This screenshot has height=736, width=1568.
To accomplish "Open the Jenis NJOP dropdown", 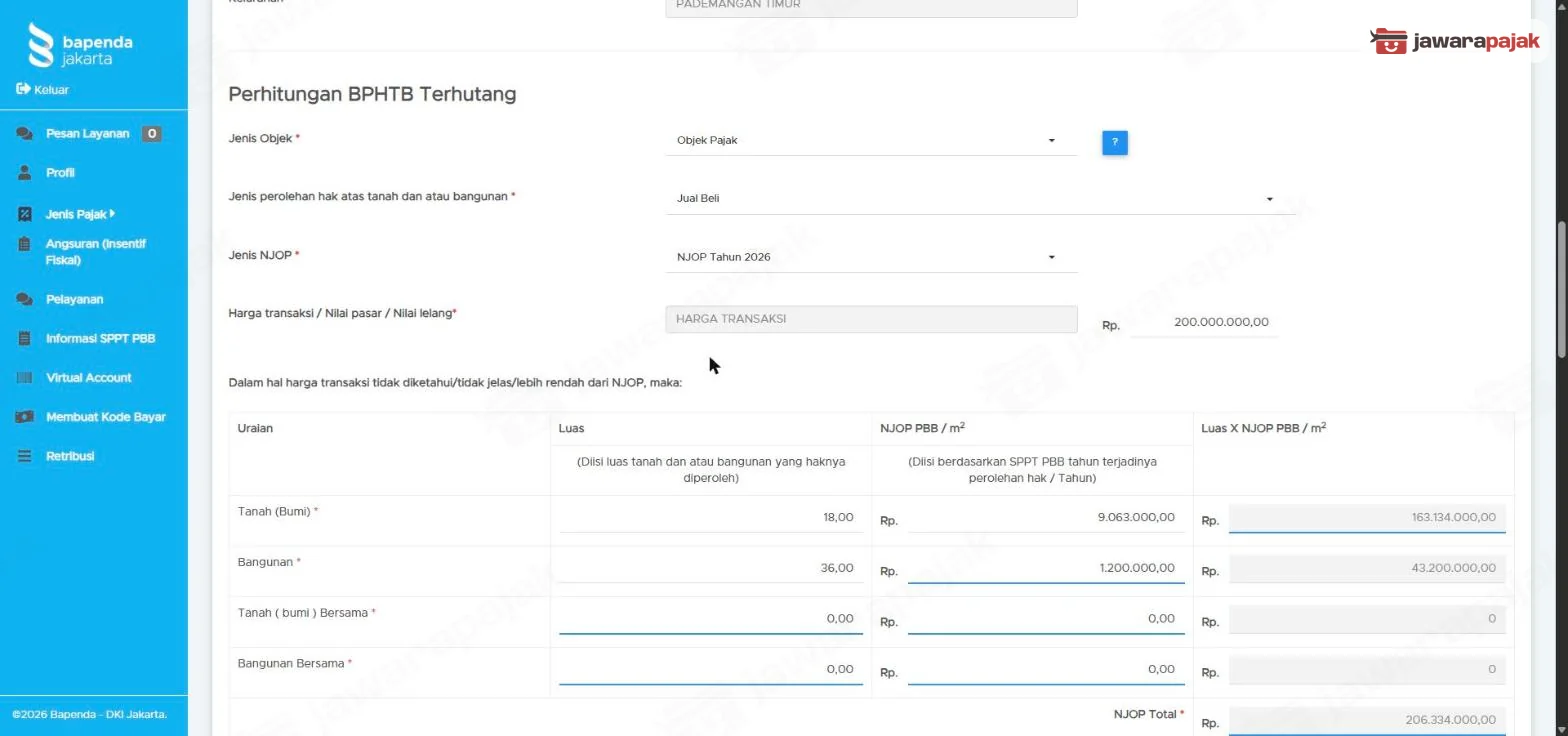I will (x=871, y=257).
